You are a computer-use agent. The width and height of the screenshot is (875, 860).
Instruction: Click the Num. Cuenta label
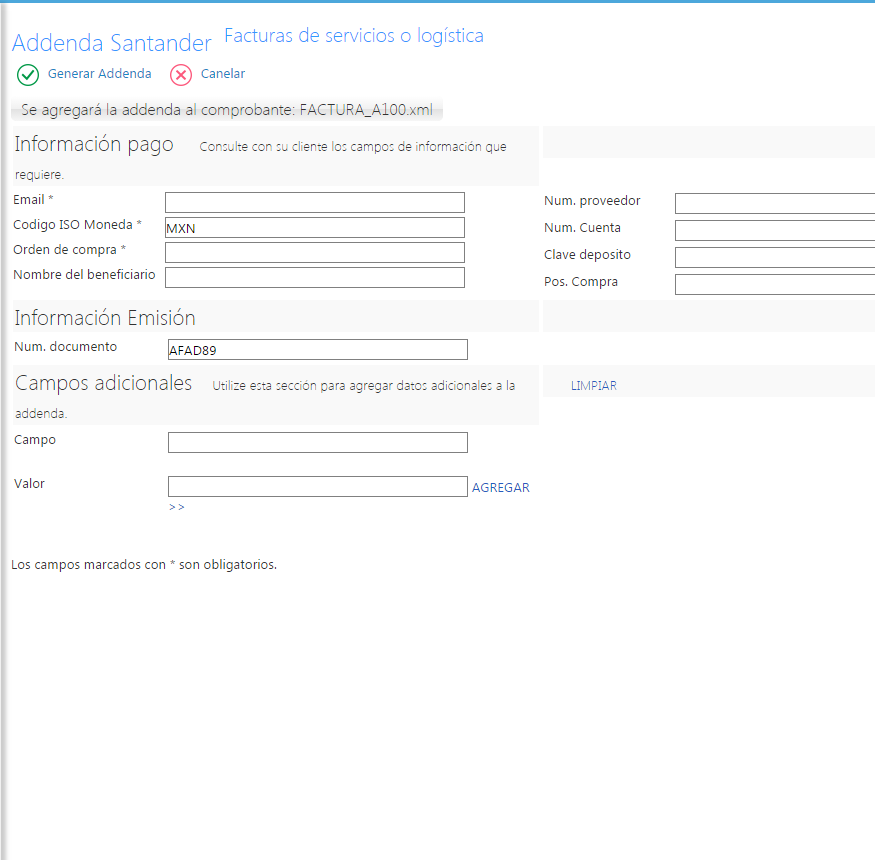(x=582, y=228)
